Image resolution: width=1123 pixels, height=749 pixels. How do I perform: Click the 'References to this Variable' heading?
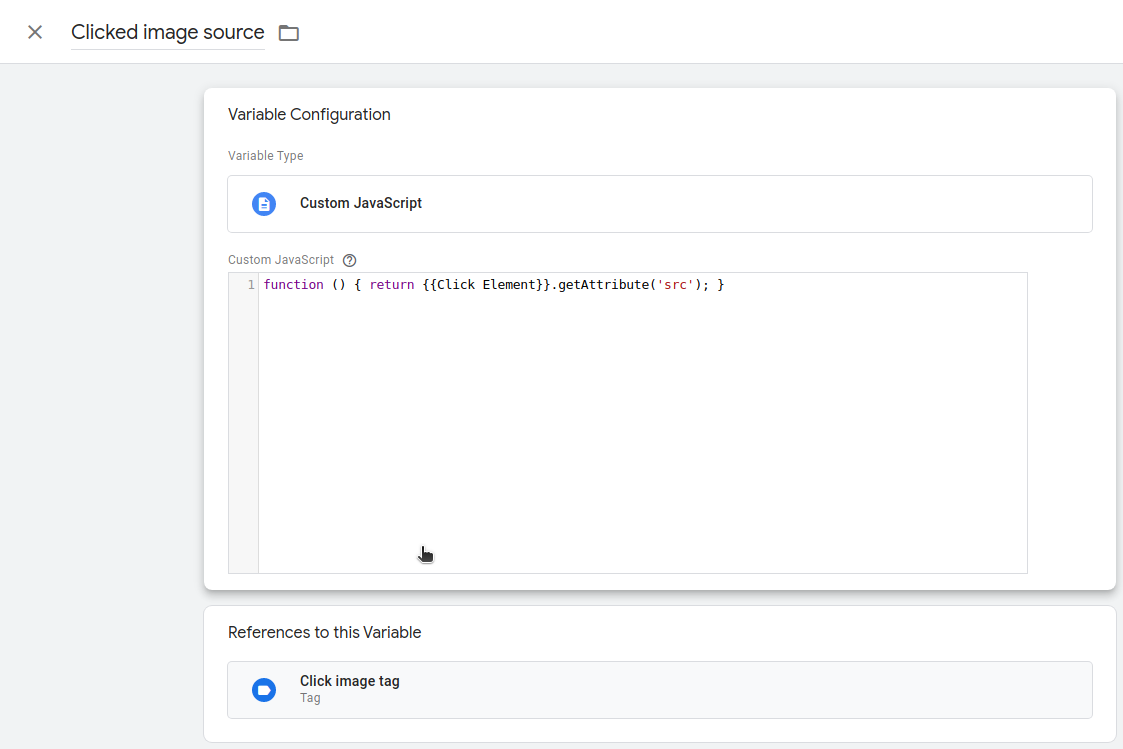(324, 632)
